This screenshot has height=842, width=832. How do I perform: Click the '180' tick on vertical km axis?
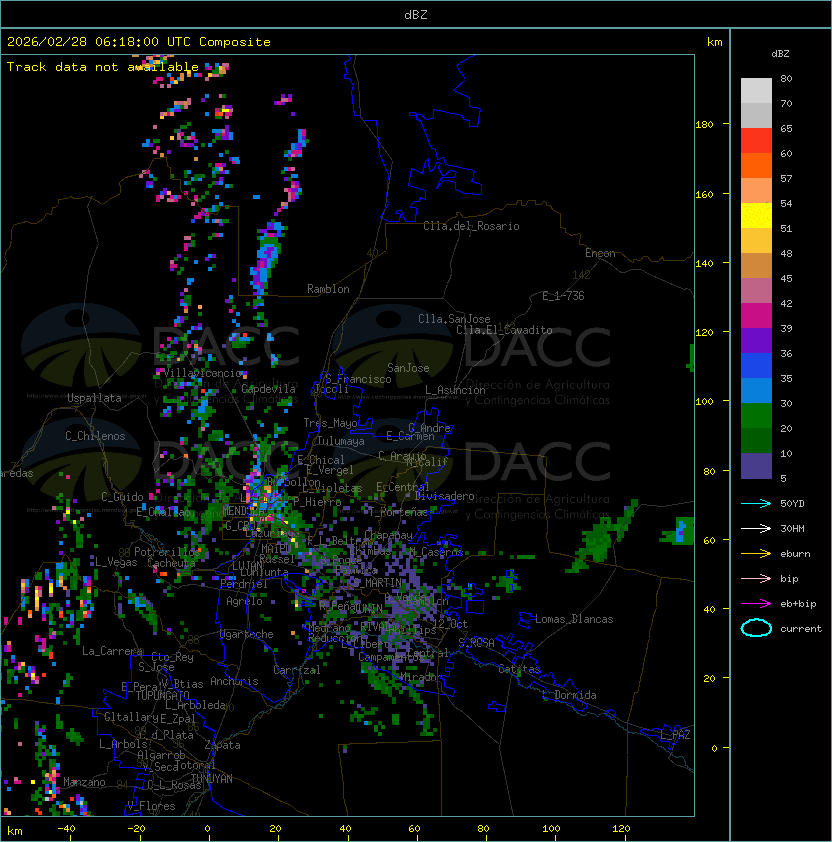coord(704,124)
